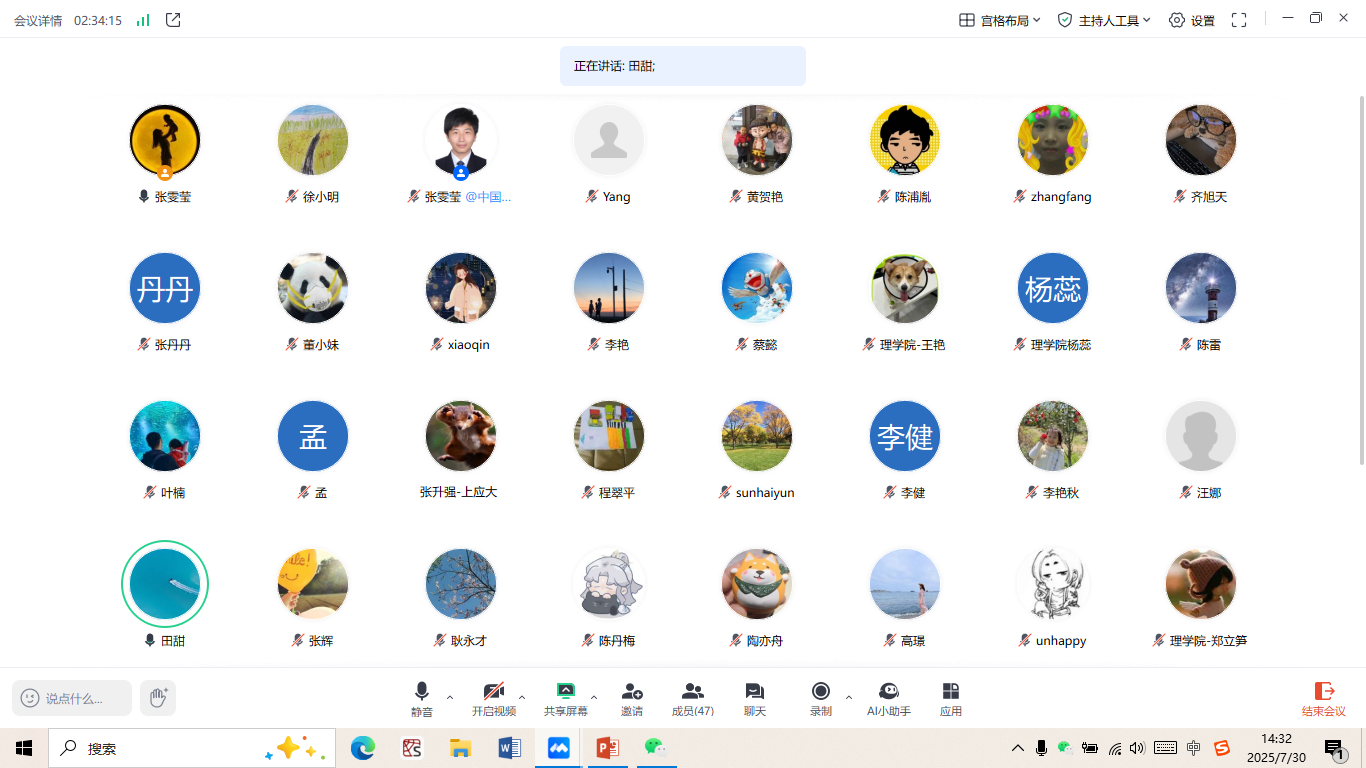Expand video options arrow beside camera
This screenshot has height=768, width=1366.
click(x=522, y=697)
